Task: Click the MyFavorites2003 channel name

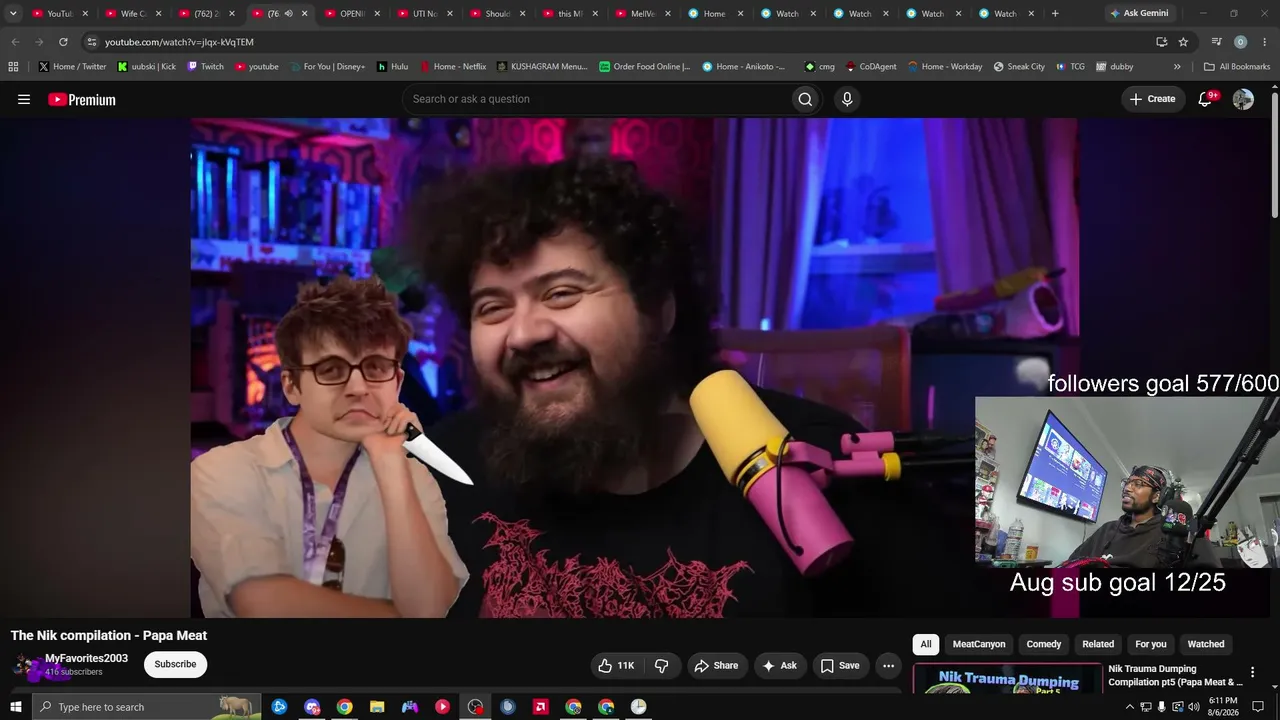Action: tap(86, 659)
